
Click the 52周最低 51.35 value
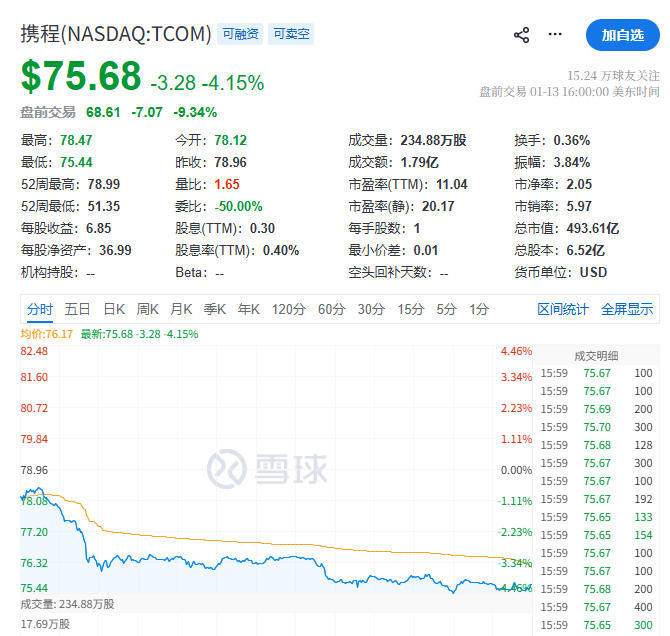[x=104, y=206]
